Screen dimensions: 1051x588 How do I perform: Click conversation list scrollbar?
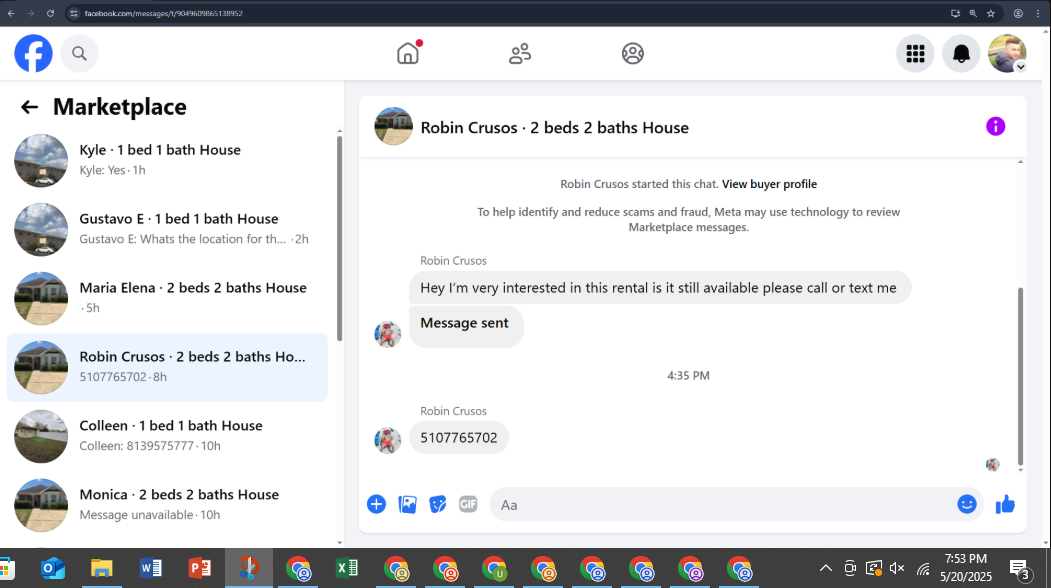click(339, 238)
